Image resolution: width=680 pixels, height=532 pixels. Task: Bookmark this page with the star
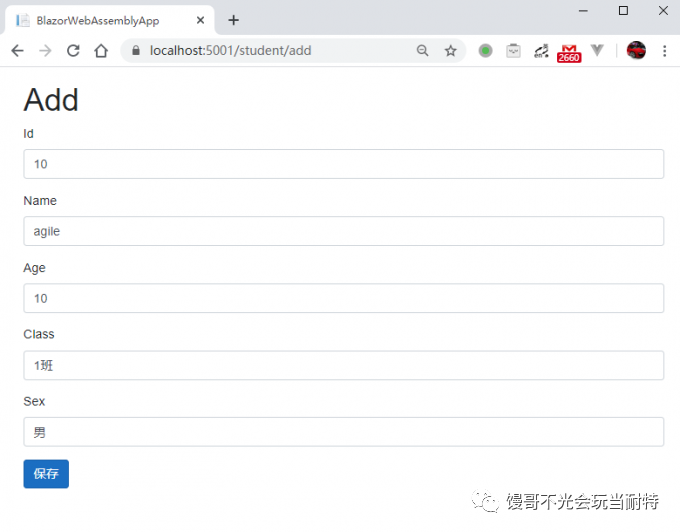[x=451, y=51]
